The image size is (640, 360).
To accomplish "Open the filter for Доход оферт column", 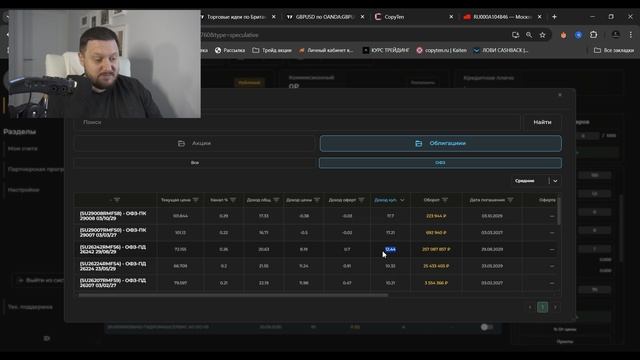I will pyautogui.click(x=361, y=200).
